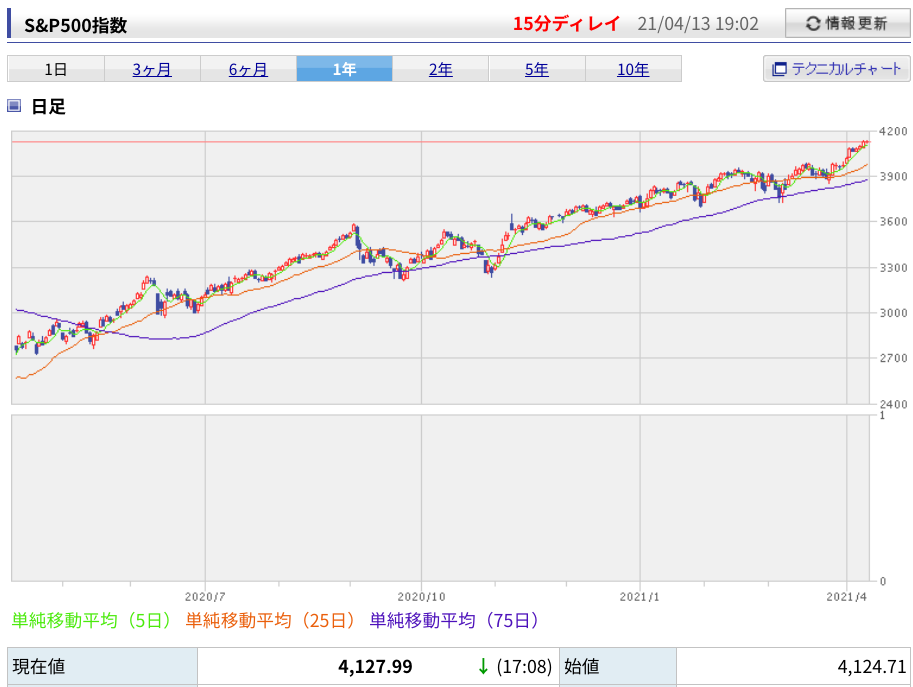Click the green down arrow indicator
913x687 pixels.
[x=483, y=666]
